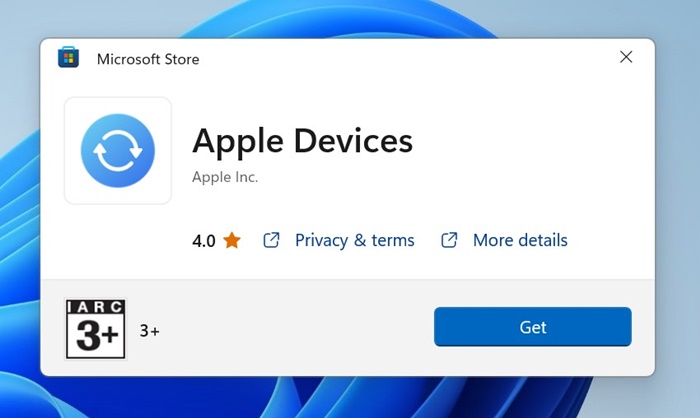The height and width of the screenshot is (418, 700).
Task: Click blank area right of More details
Action: pyautogui.click(x=612, y=240)
